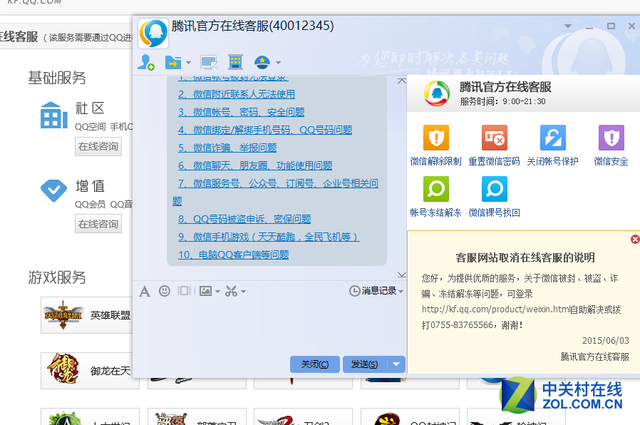Click the window shake icon
This screenshot has height=425, width=640.
tap(184, 291)
